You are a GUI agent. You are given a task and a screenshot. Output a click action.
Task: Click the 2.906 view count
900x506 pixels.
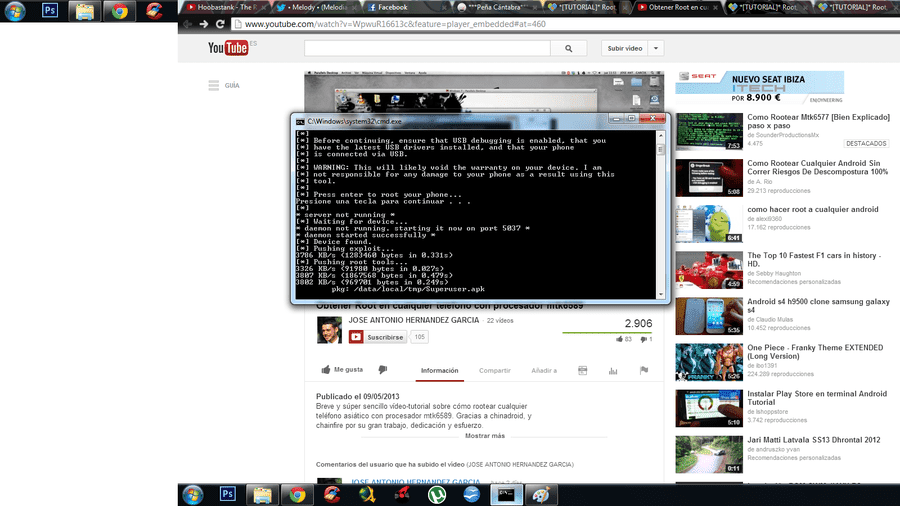(638, 324)
